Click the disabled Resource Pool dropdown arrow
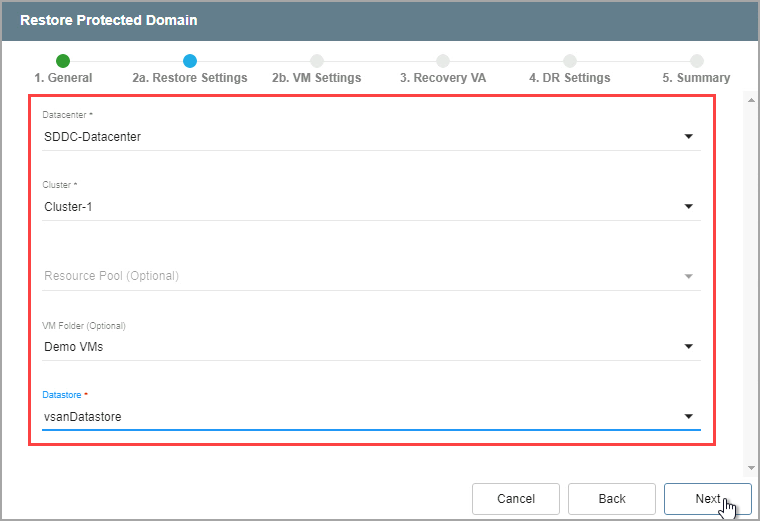This screenshot has width=760, height=521. [x=688, y=276]
